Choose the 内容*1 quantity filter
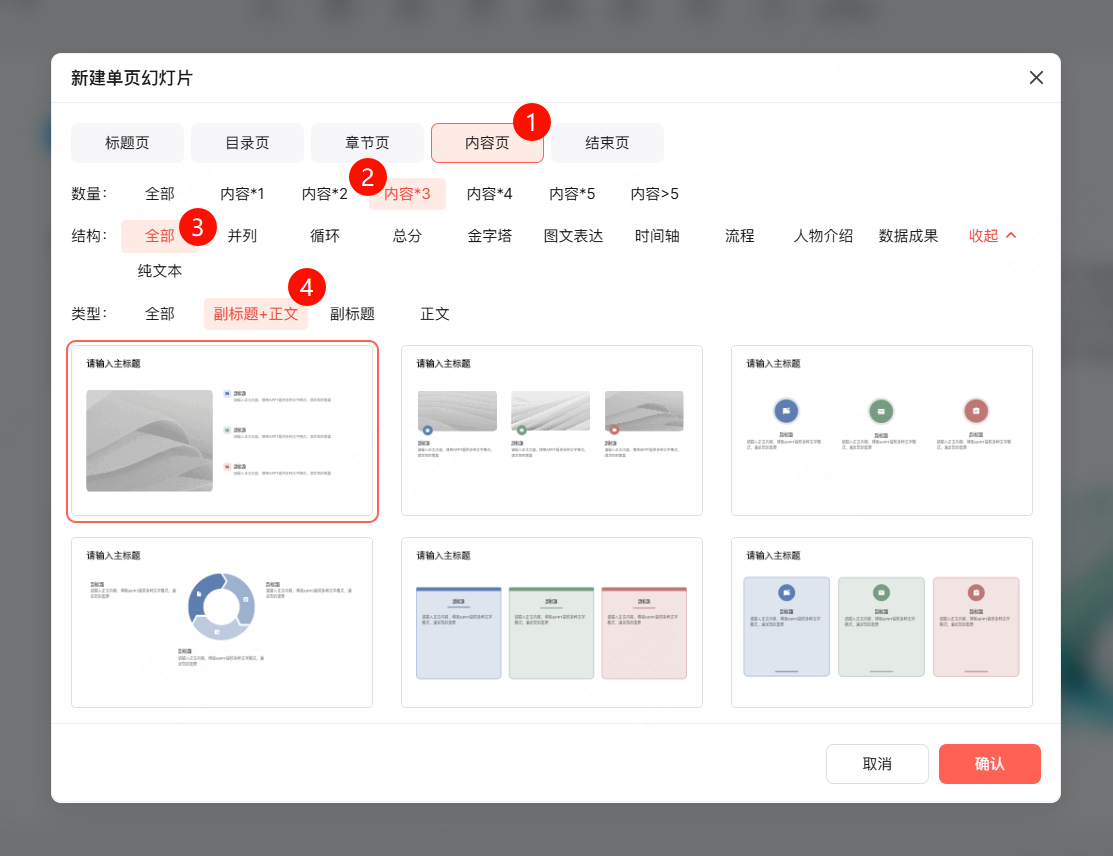1113x856 pixels. (242, 194)
